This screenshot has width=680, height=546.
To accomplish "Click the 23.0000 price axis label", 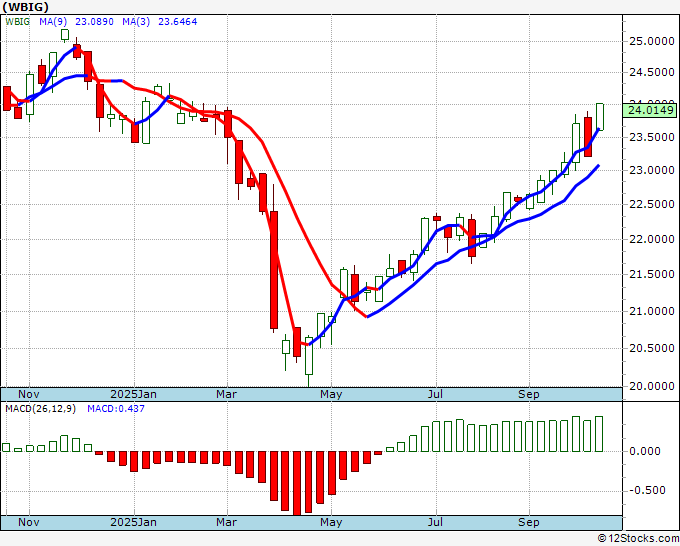I will [651, 170].
